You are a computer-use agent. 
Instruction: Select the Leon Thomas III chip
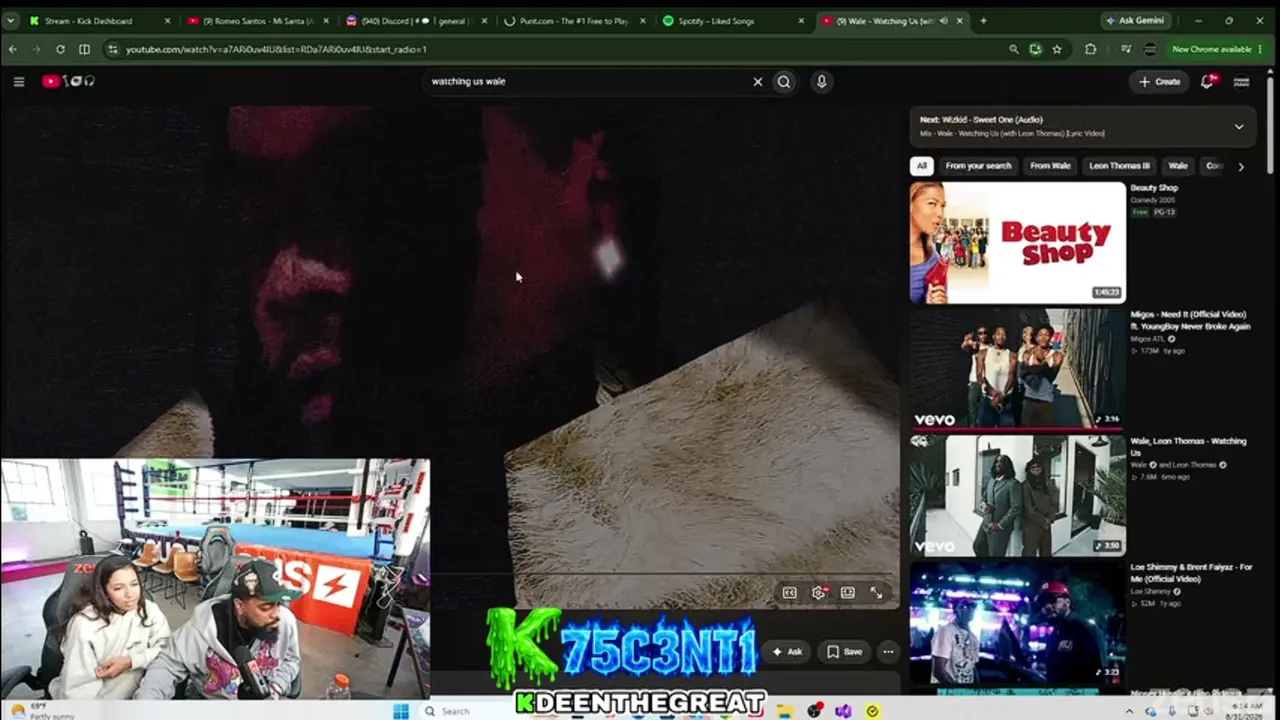tap(1119, 166)
